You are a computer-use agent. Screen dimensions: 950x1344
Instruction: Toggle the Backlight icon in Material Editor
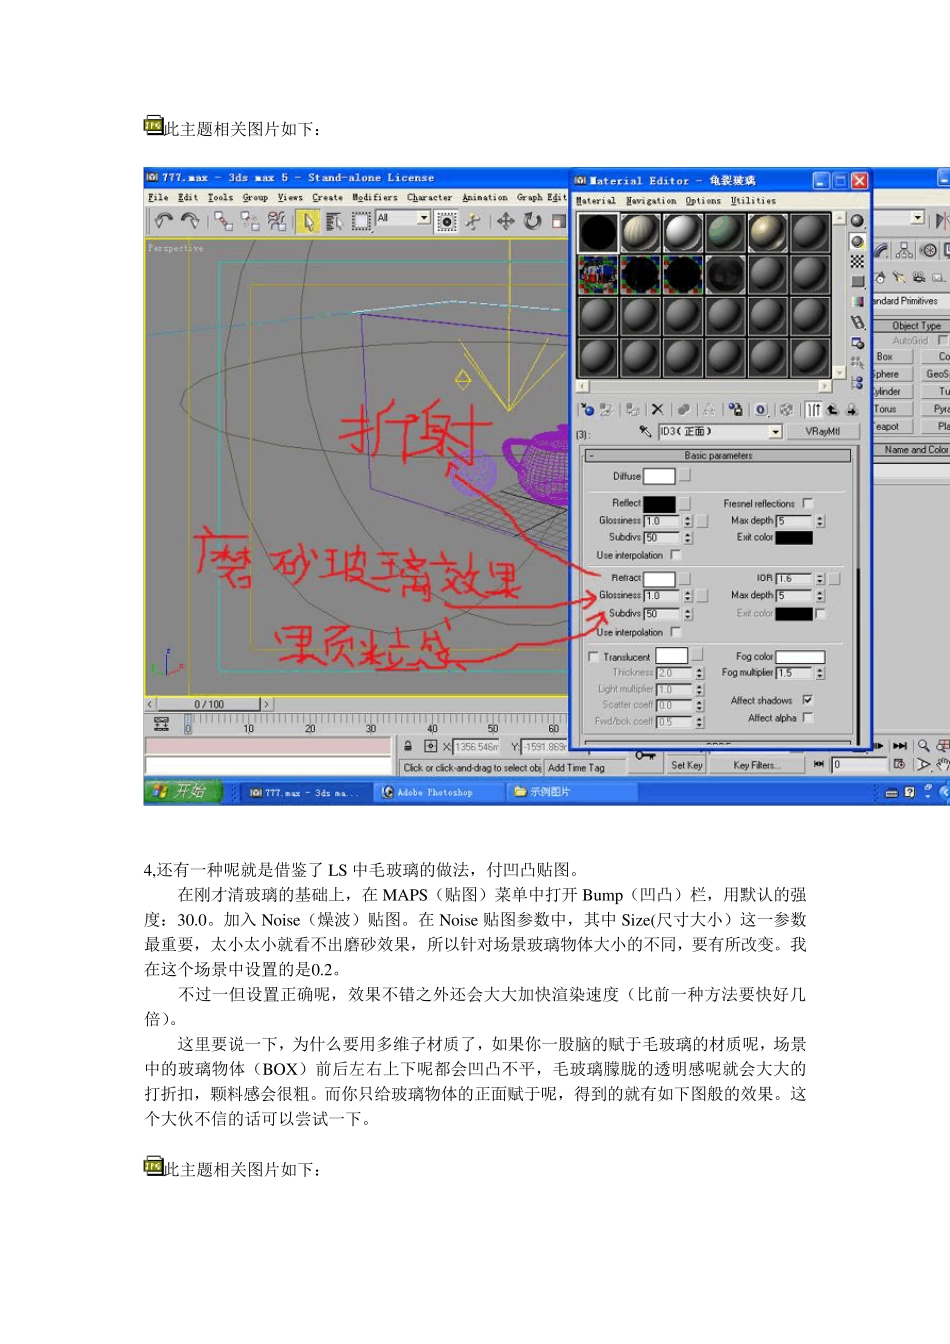[857, 241]
